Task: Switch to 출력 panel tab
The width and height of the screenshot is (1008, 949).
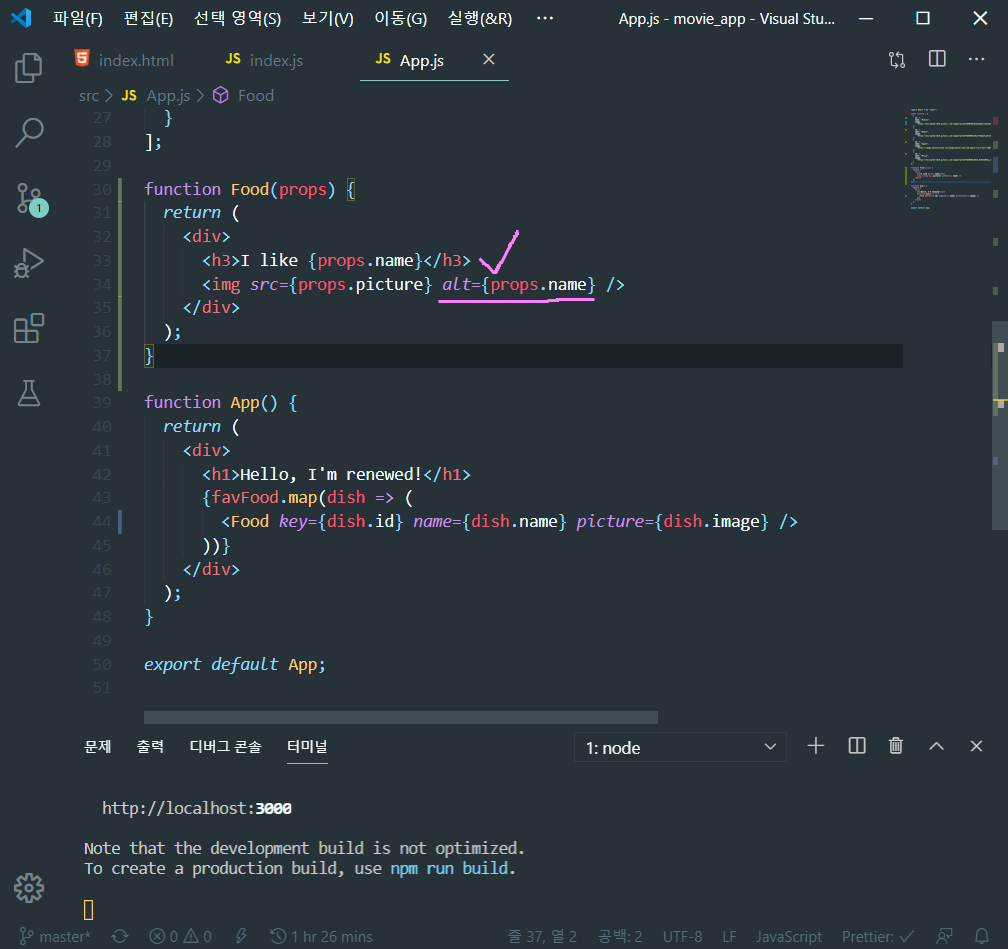Action: 150,746
